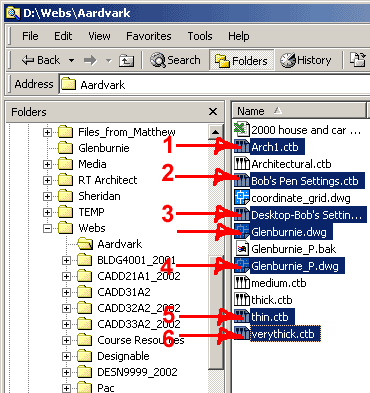The width and height of the screenshot is (370, 393).
Task: Select the Glenburnie folder in tree
Action: 104,148
